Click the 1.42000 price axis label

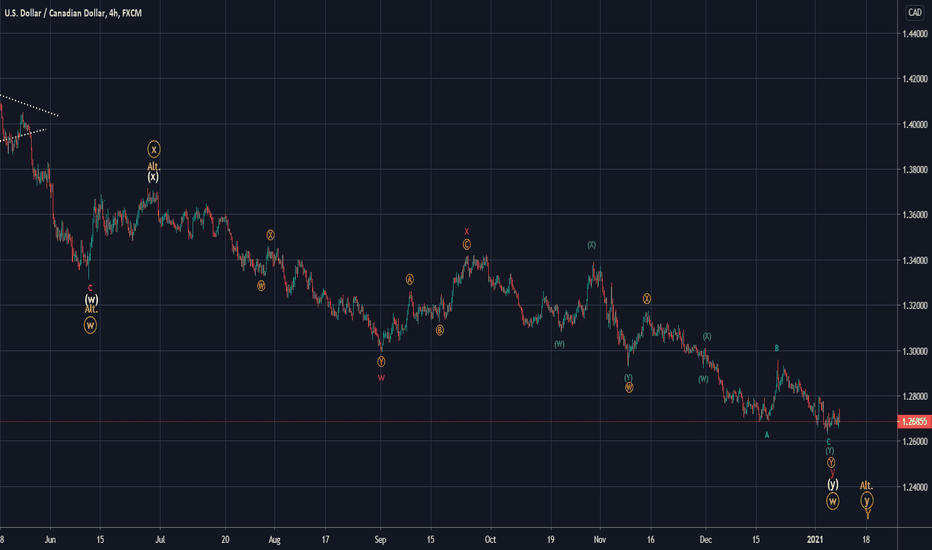pyautogui.click(x=915, y=79)
